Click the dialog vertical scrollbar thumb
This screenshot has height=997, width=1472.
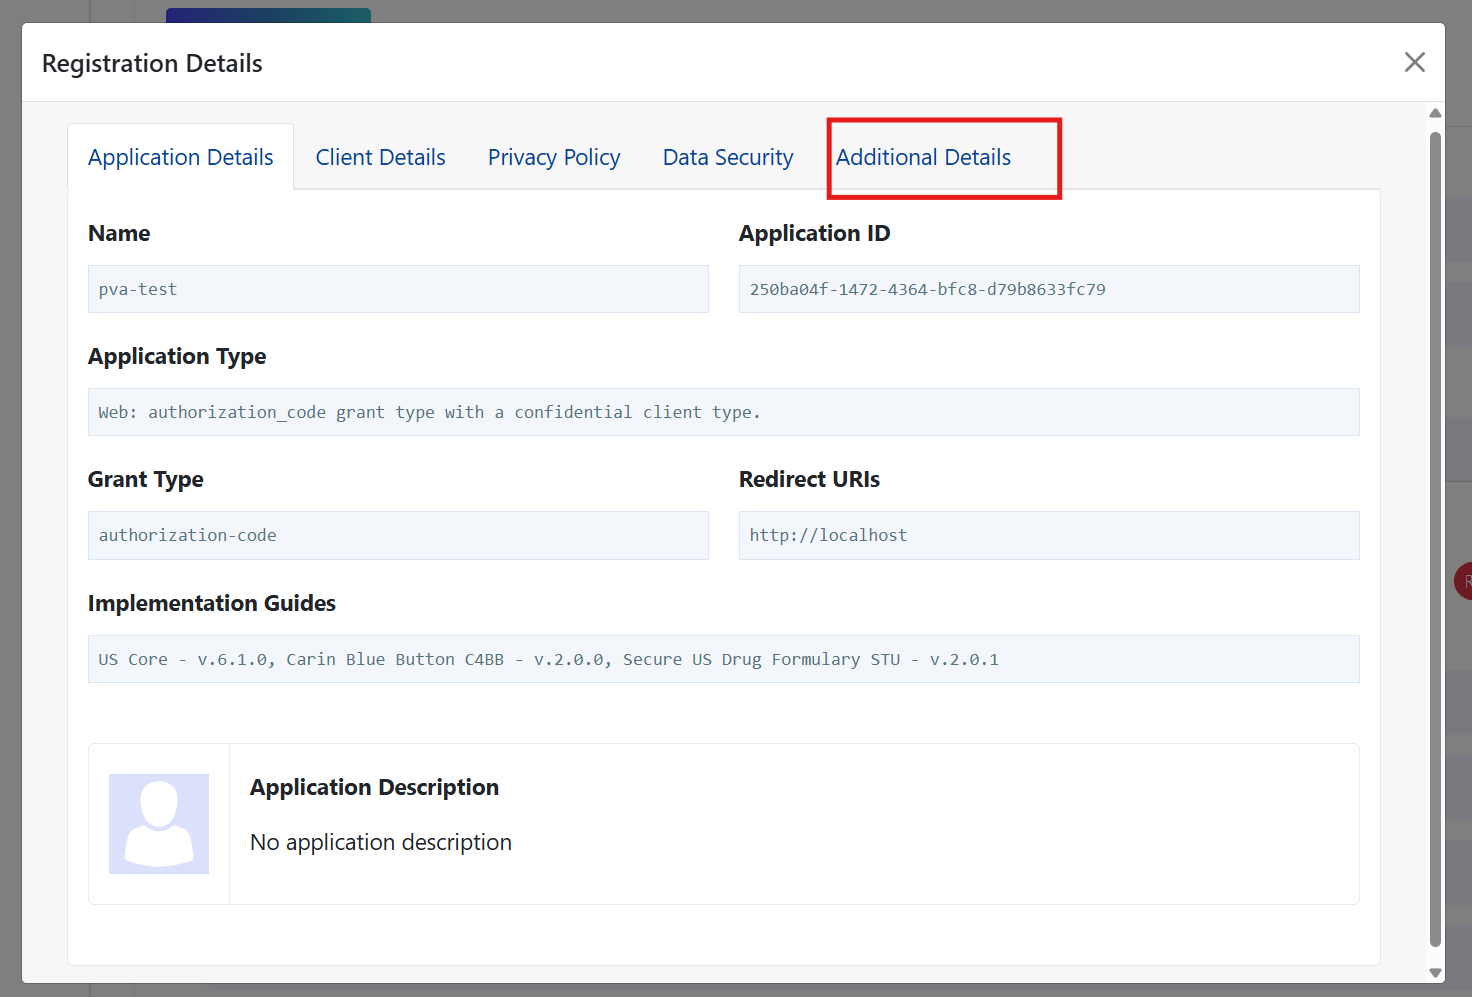pos(1435,539)
